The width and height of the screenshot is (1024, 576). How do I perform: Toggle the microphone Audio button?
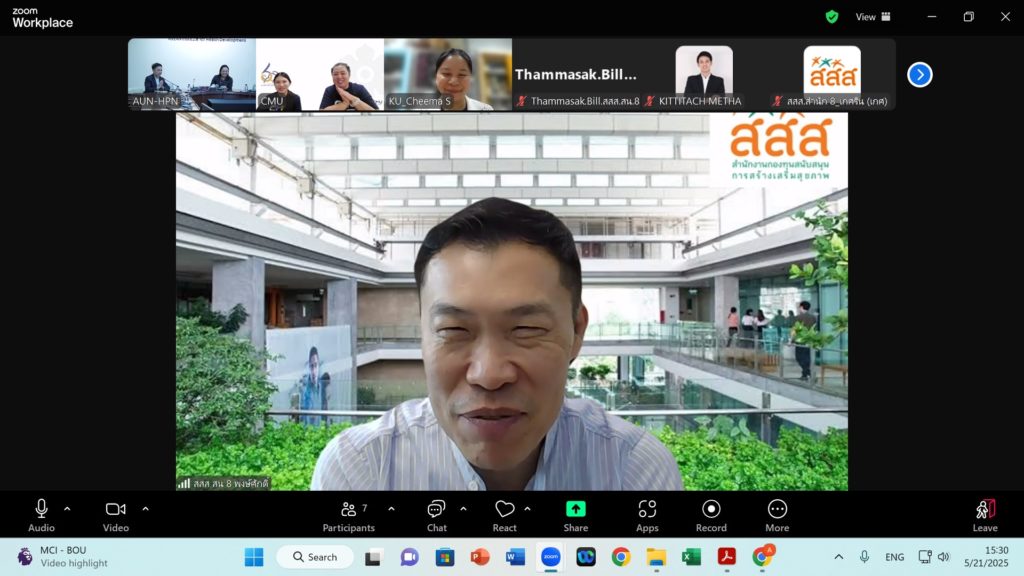[41, 514]
